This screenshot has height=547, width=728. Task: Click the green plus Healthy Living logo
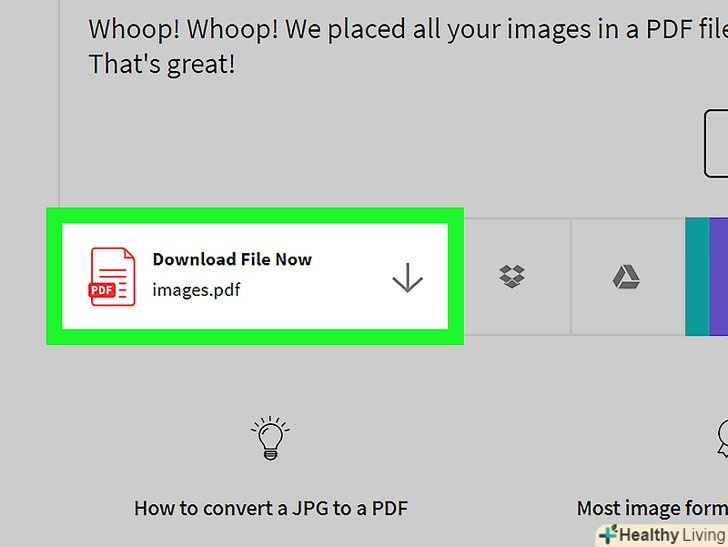pos(608,534)
